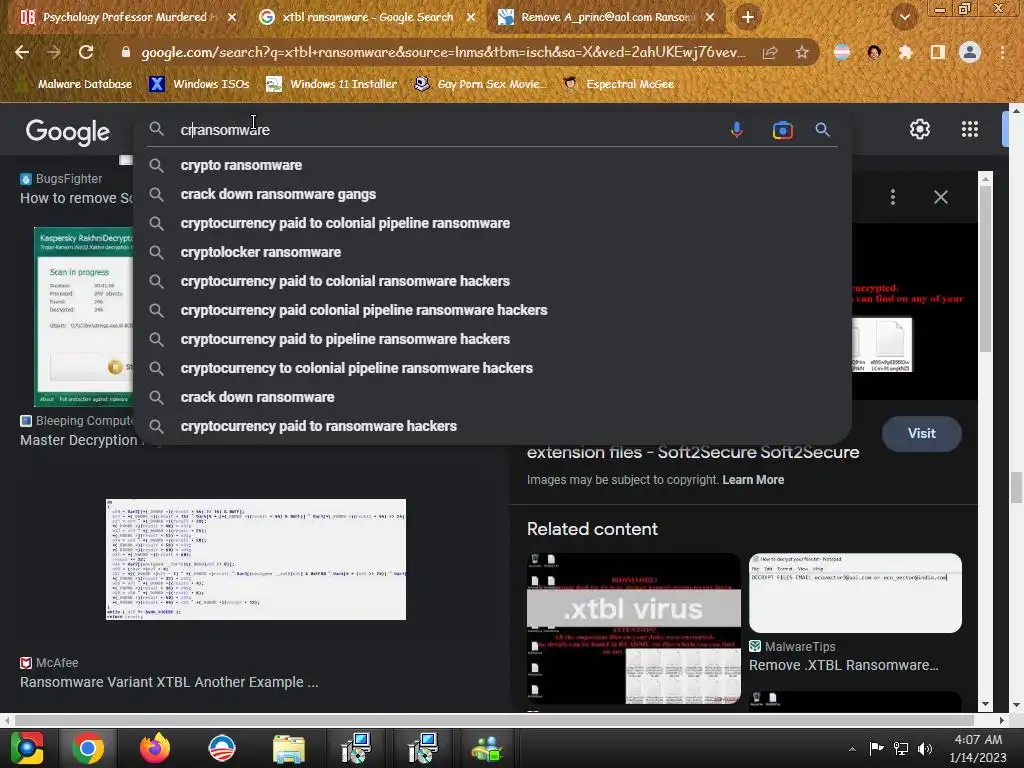Open Windows 11 Installer bookmark
This screenshot has height=768, width=1024.
(x=332, y=84)
